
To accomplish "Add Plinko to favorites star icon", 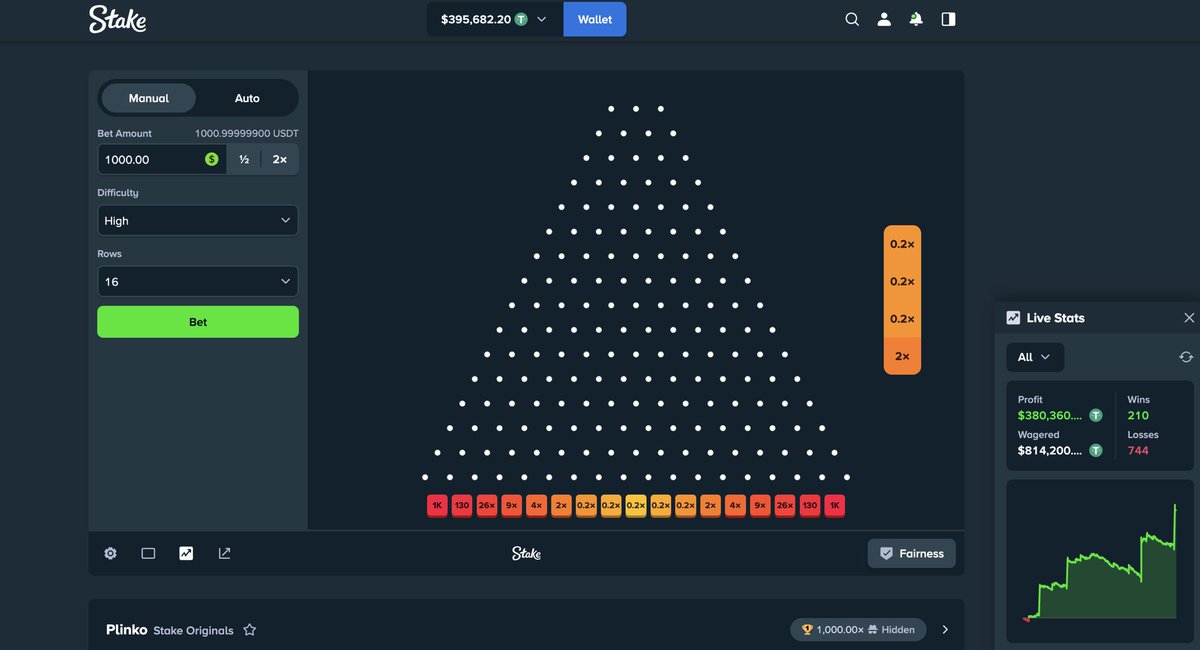I will coord(250,630).
